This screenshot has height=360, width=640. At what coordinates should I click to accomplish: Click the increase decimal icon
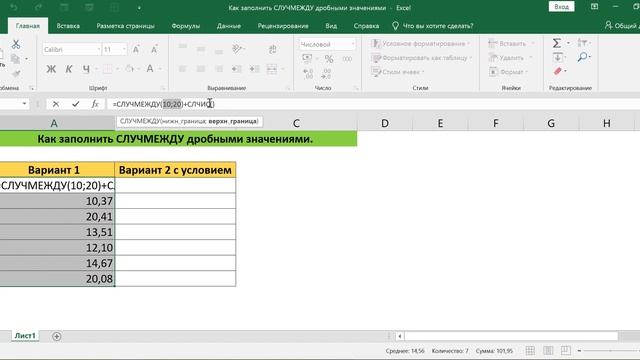pyautogui.click(x=308, y=74)
